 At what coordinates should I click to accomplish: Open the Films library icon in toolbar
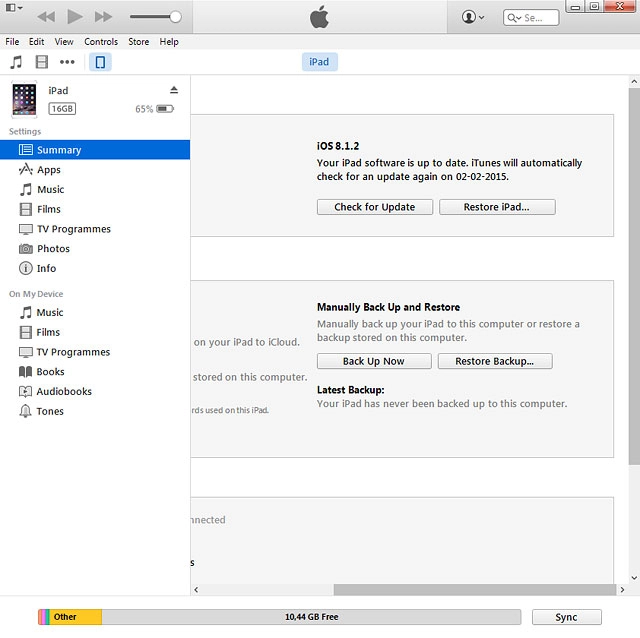[42, 62]
